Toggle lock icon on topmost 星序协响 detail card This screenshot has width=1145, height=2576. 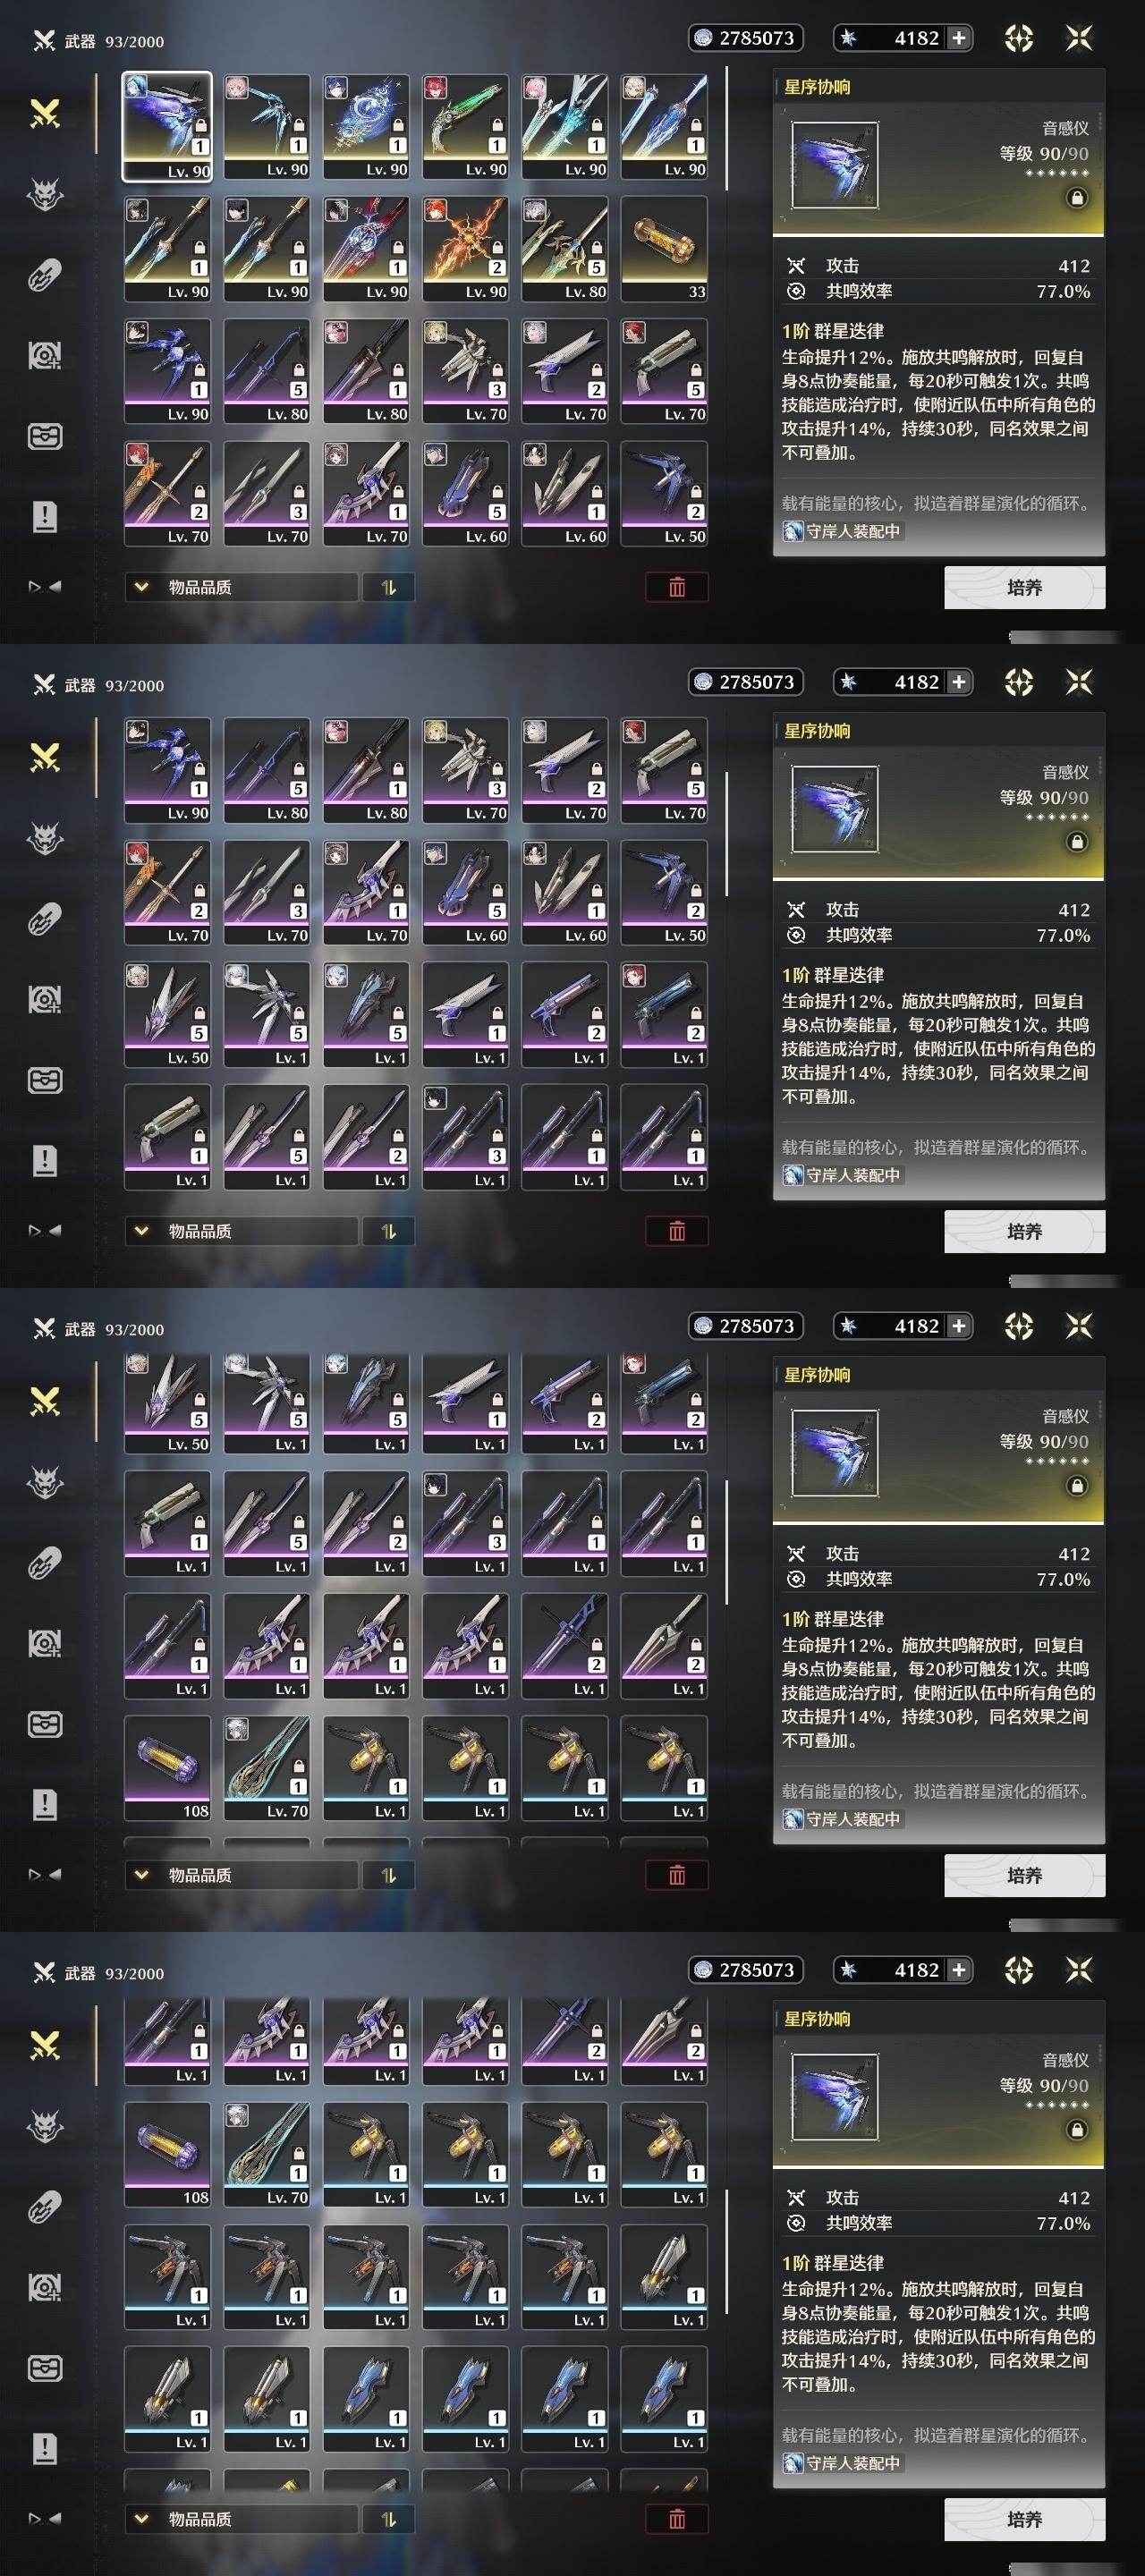coord(1076,198)
